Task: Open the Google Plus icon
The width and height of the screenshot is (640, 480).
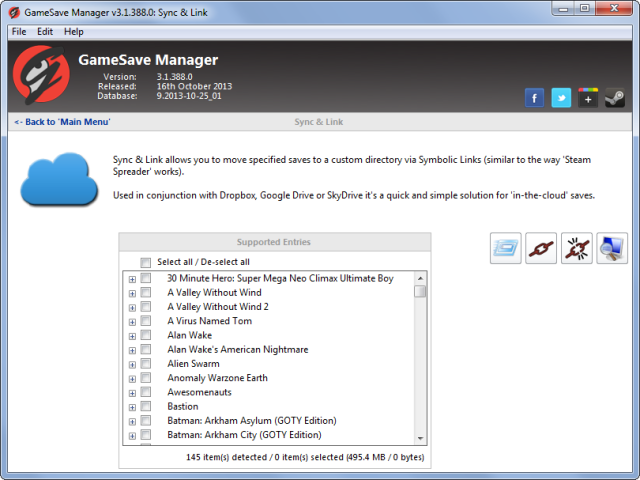Action: click(588, 98)
